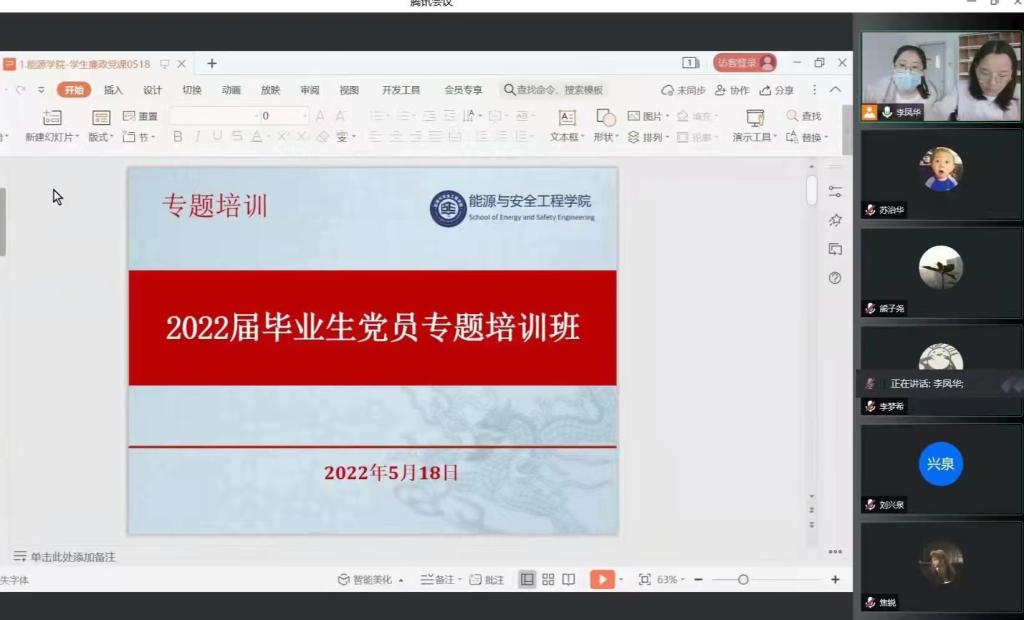Open the Insert (插入) ribbon tab
Image resolution: width=1024 pixels, height=620 pixels.
[x=113, y=90]
